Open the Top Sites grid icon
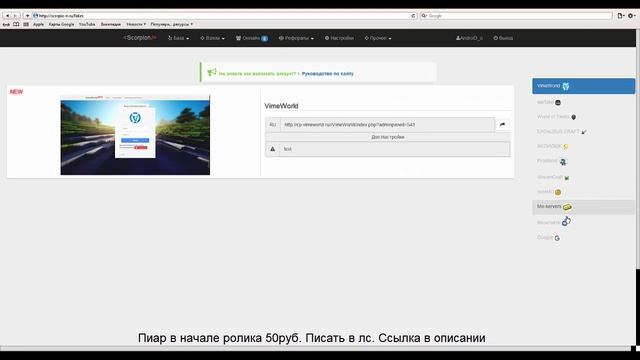 coord(26,24)
